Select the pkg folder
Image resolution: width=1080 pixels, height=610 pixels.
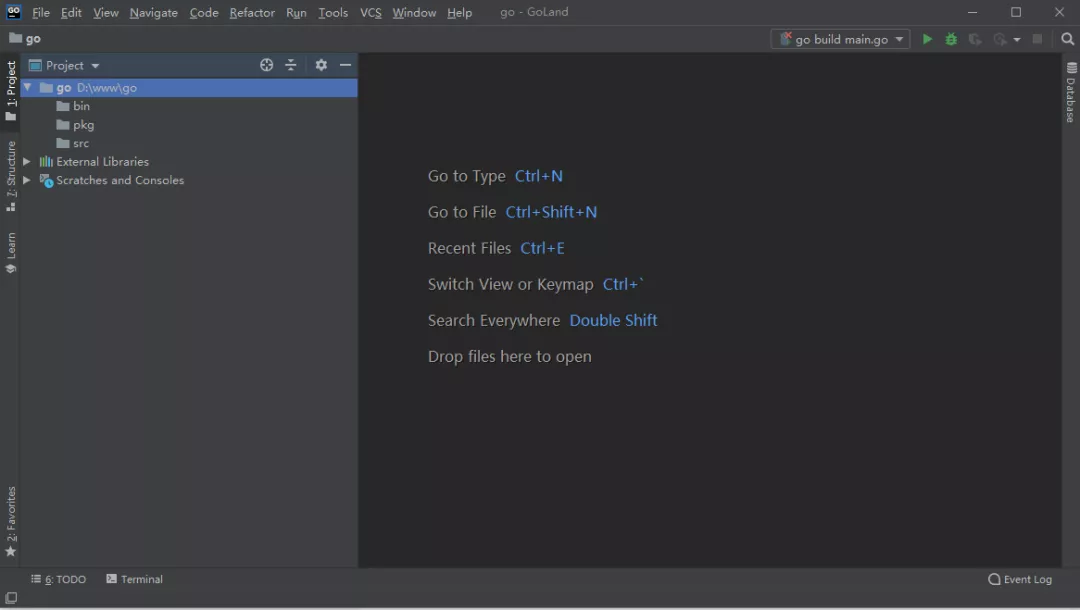pyautogui.click(x=75, y=125)
